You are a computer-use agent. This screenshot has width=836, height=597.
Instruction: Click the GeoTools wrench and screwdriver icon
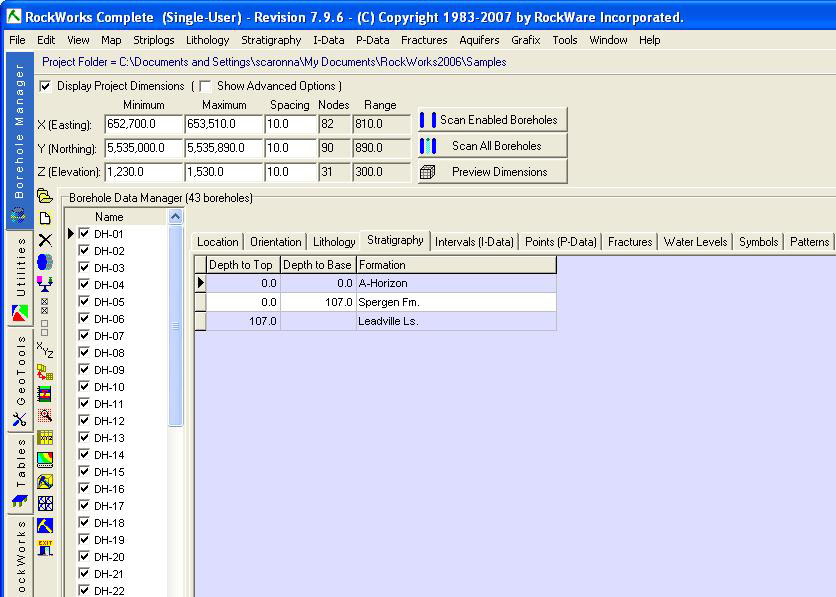19,420
